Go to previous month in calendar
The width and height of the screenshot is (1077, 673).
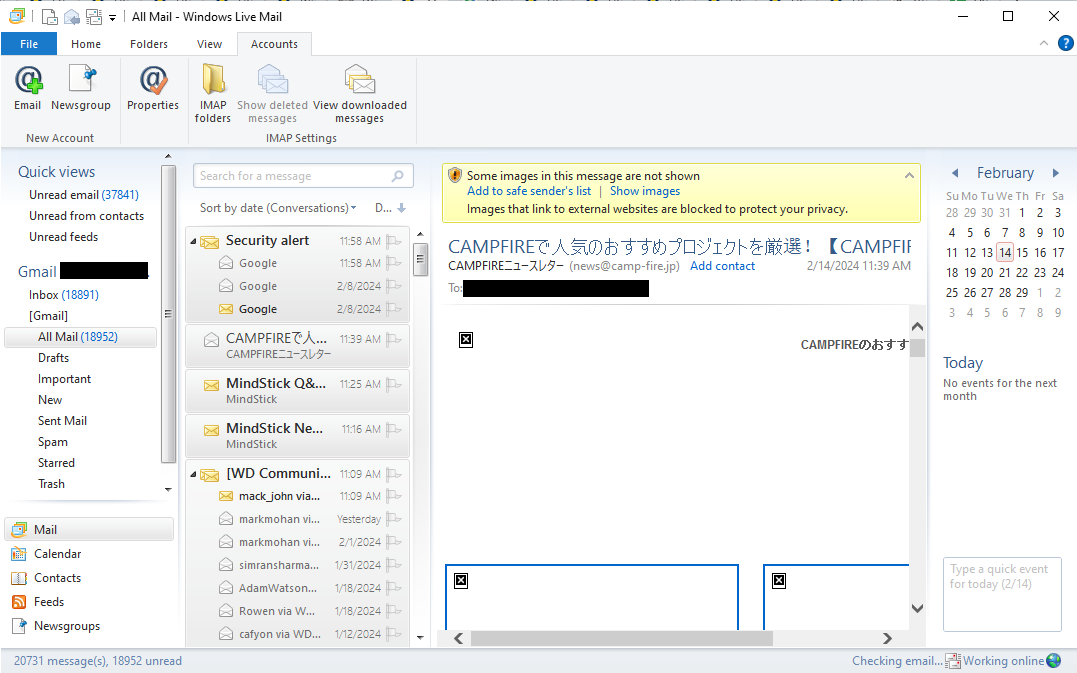pos(955,173)
